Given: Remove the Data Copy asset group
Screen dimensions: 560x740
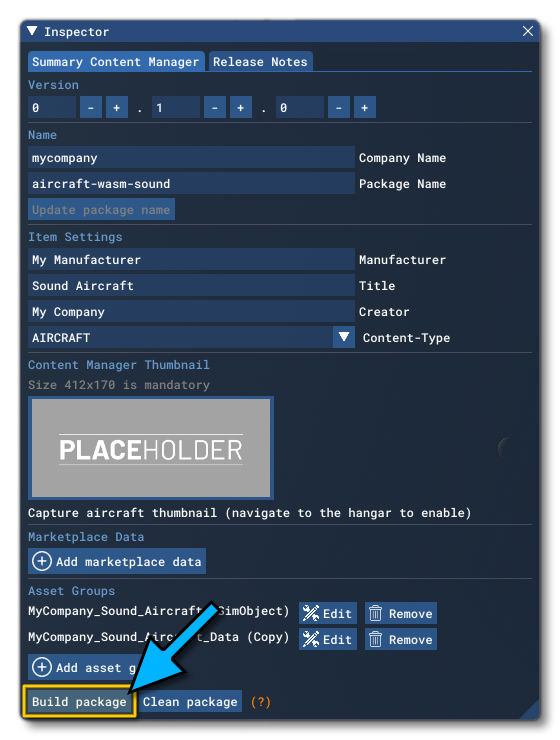Looking at the screenshot, I should [401, 639].
